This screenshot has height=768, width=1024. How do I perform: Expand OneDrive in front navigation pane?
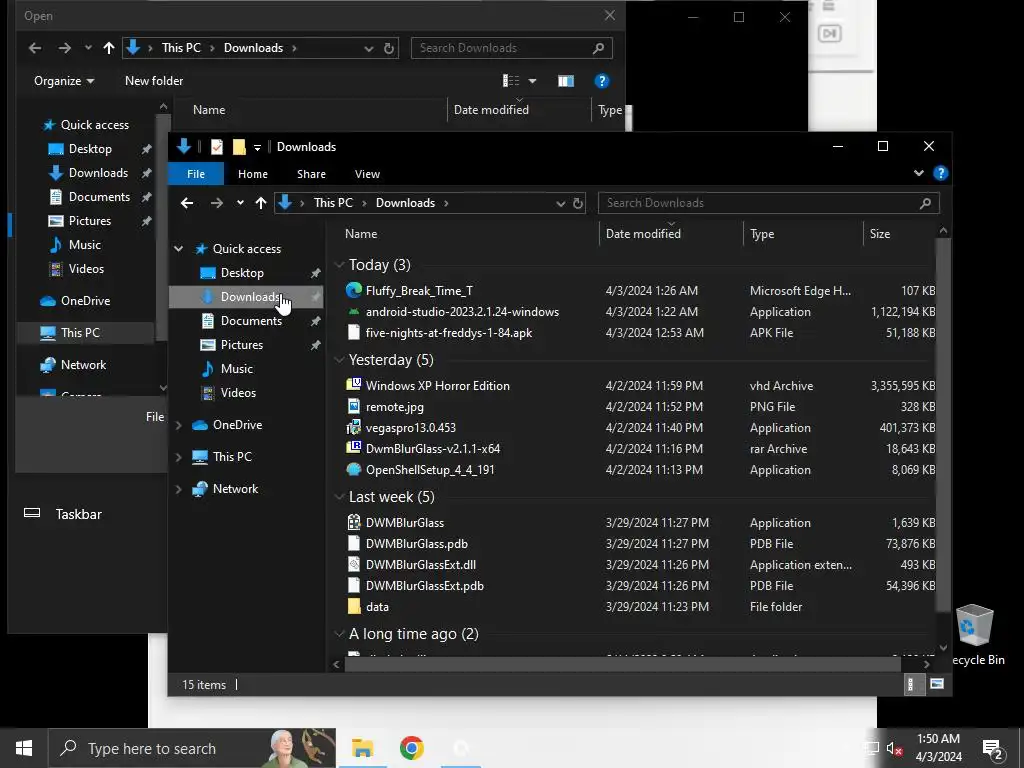pyautogui.click(x=178, y=425)
